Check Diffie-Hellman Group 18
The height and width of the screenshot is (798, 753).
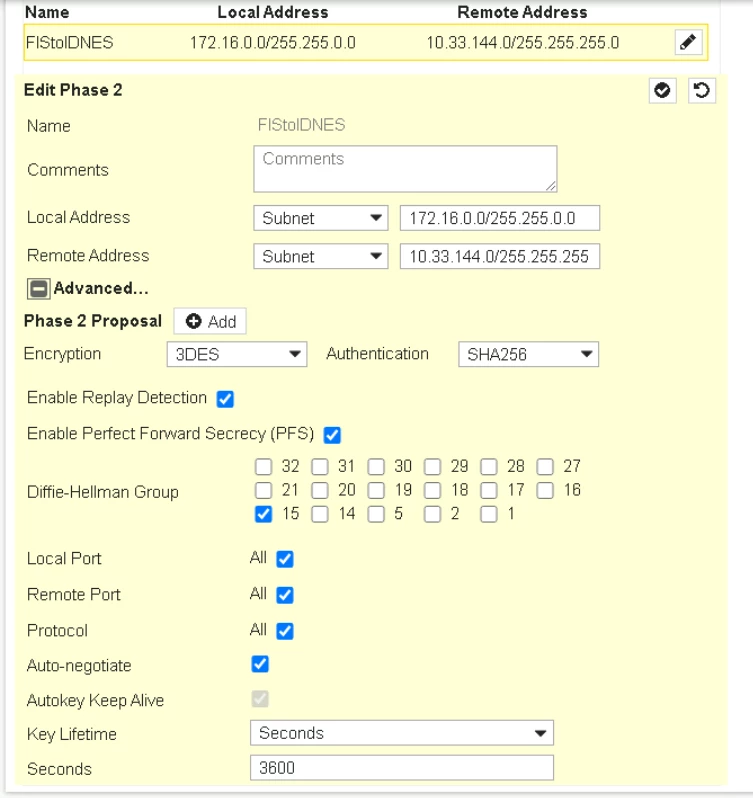point(432,490)
